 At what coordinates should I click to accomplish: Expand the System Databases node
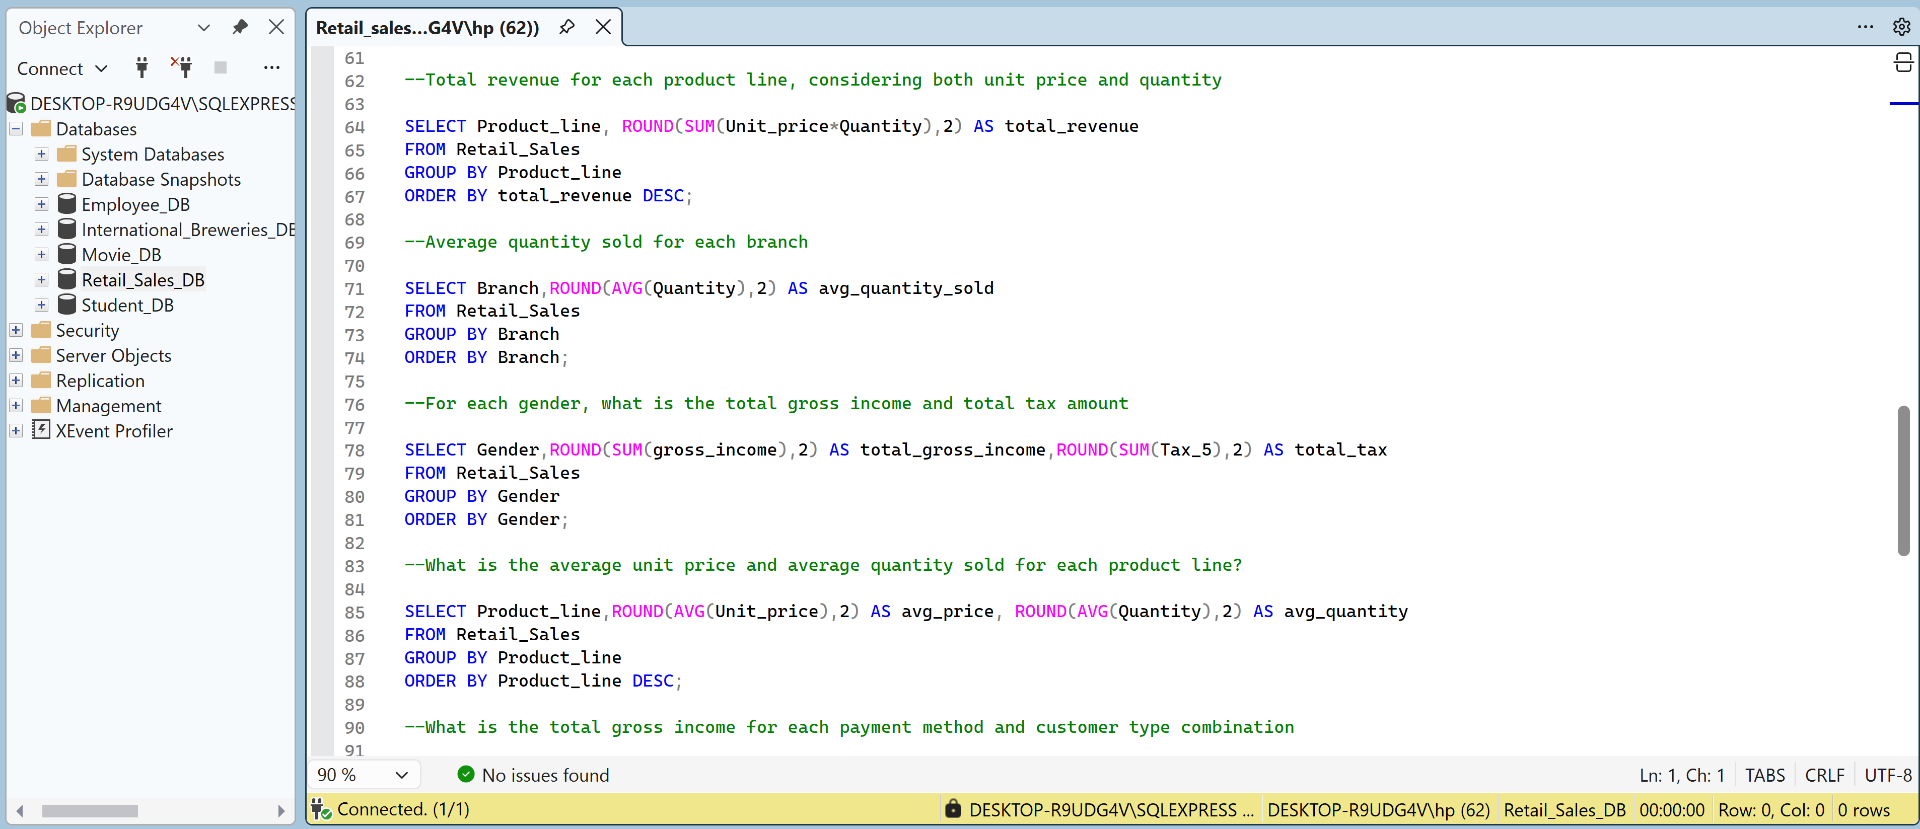click(42, 154)
